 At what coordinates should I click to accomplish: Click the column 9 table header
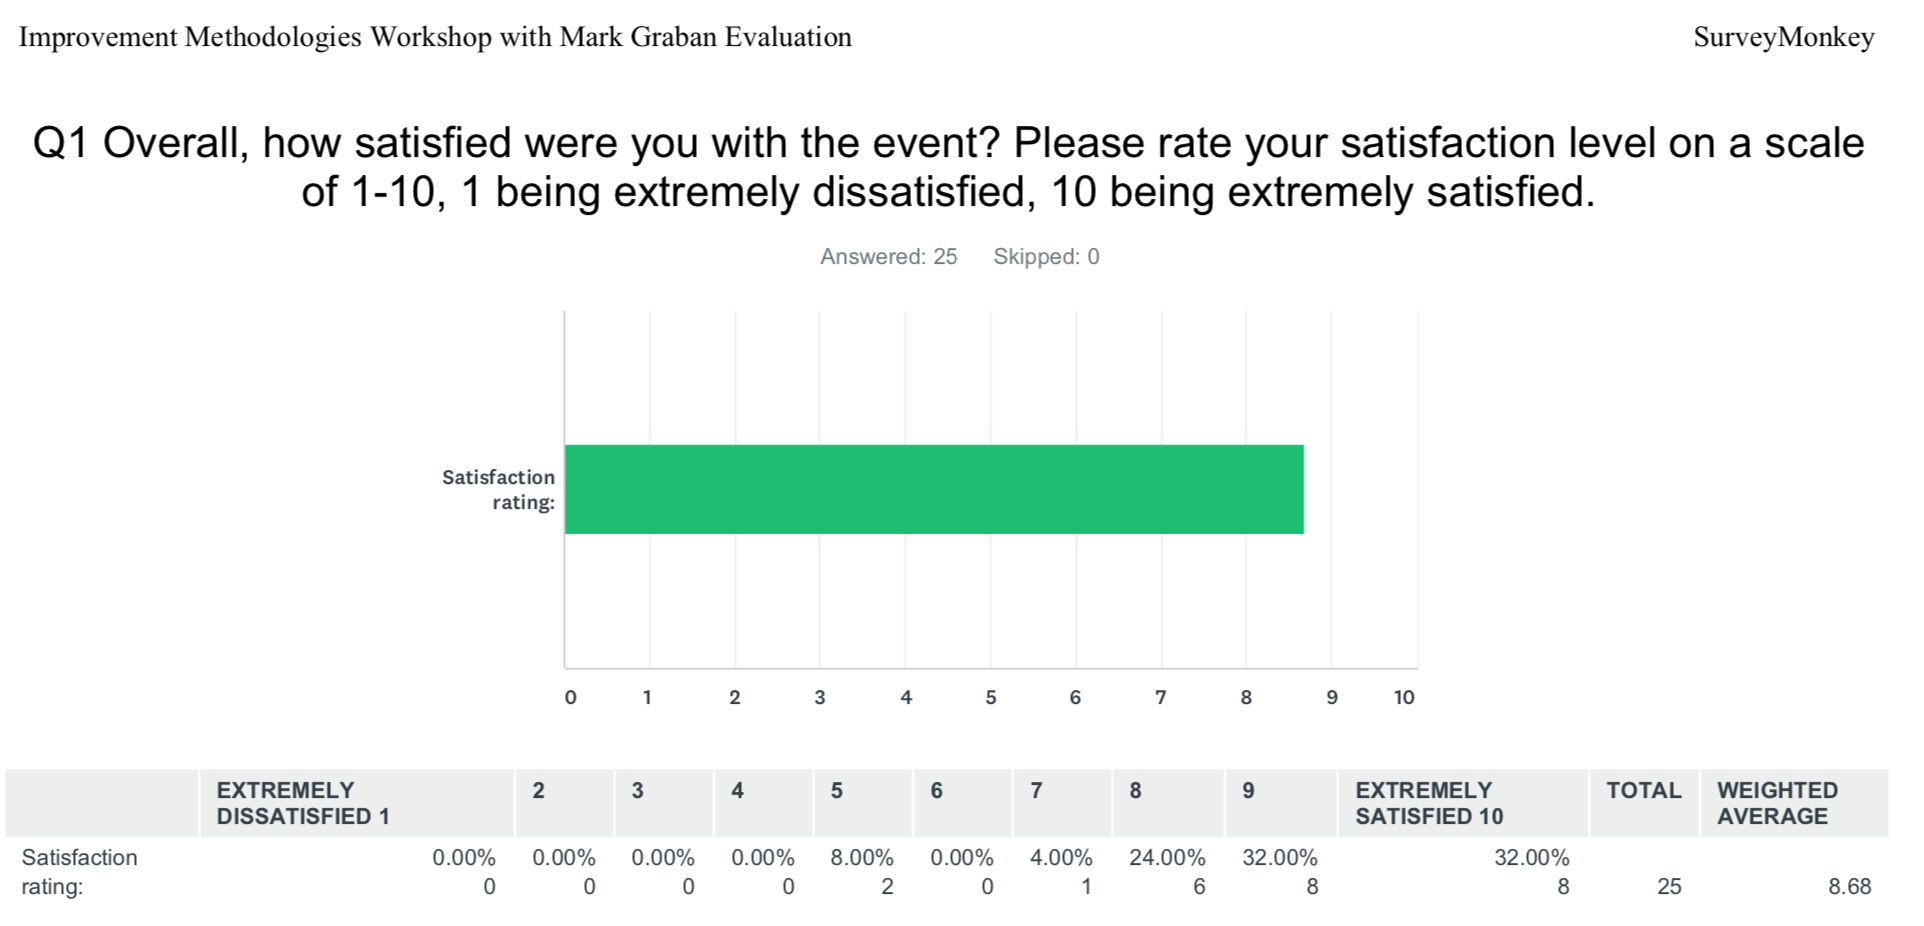(x=1248, y=790)
